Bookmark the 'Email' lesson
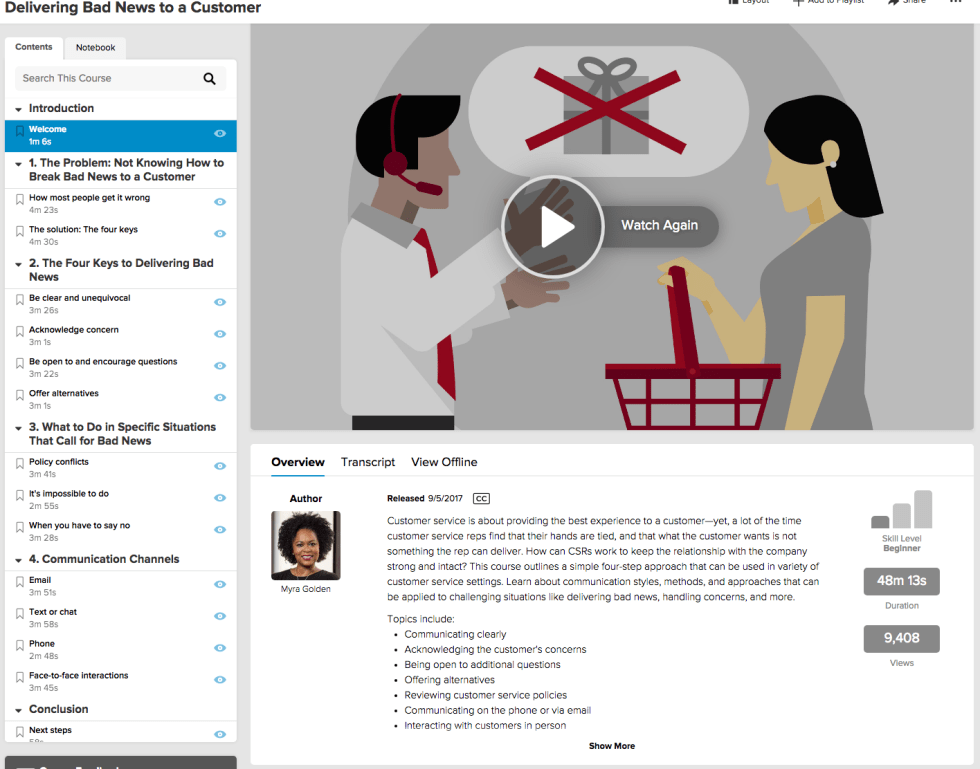980x769 pixels. click(19, 581)
